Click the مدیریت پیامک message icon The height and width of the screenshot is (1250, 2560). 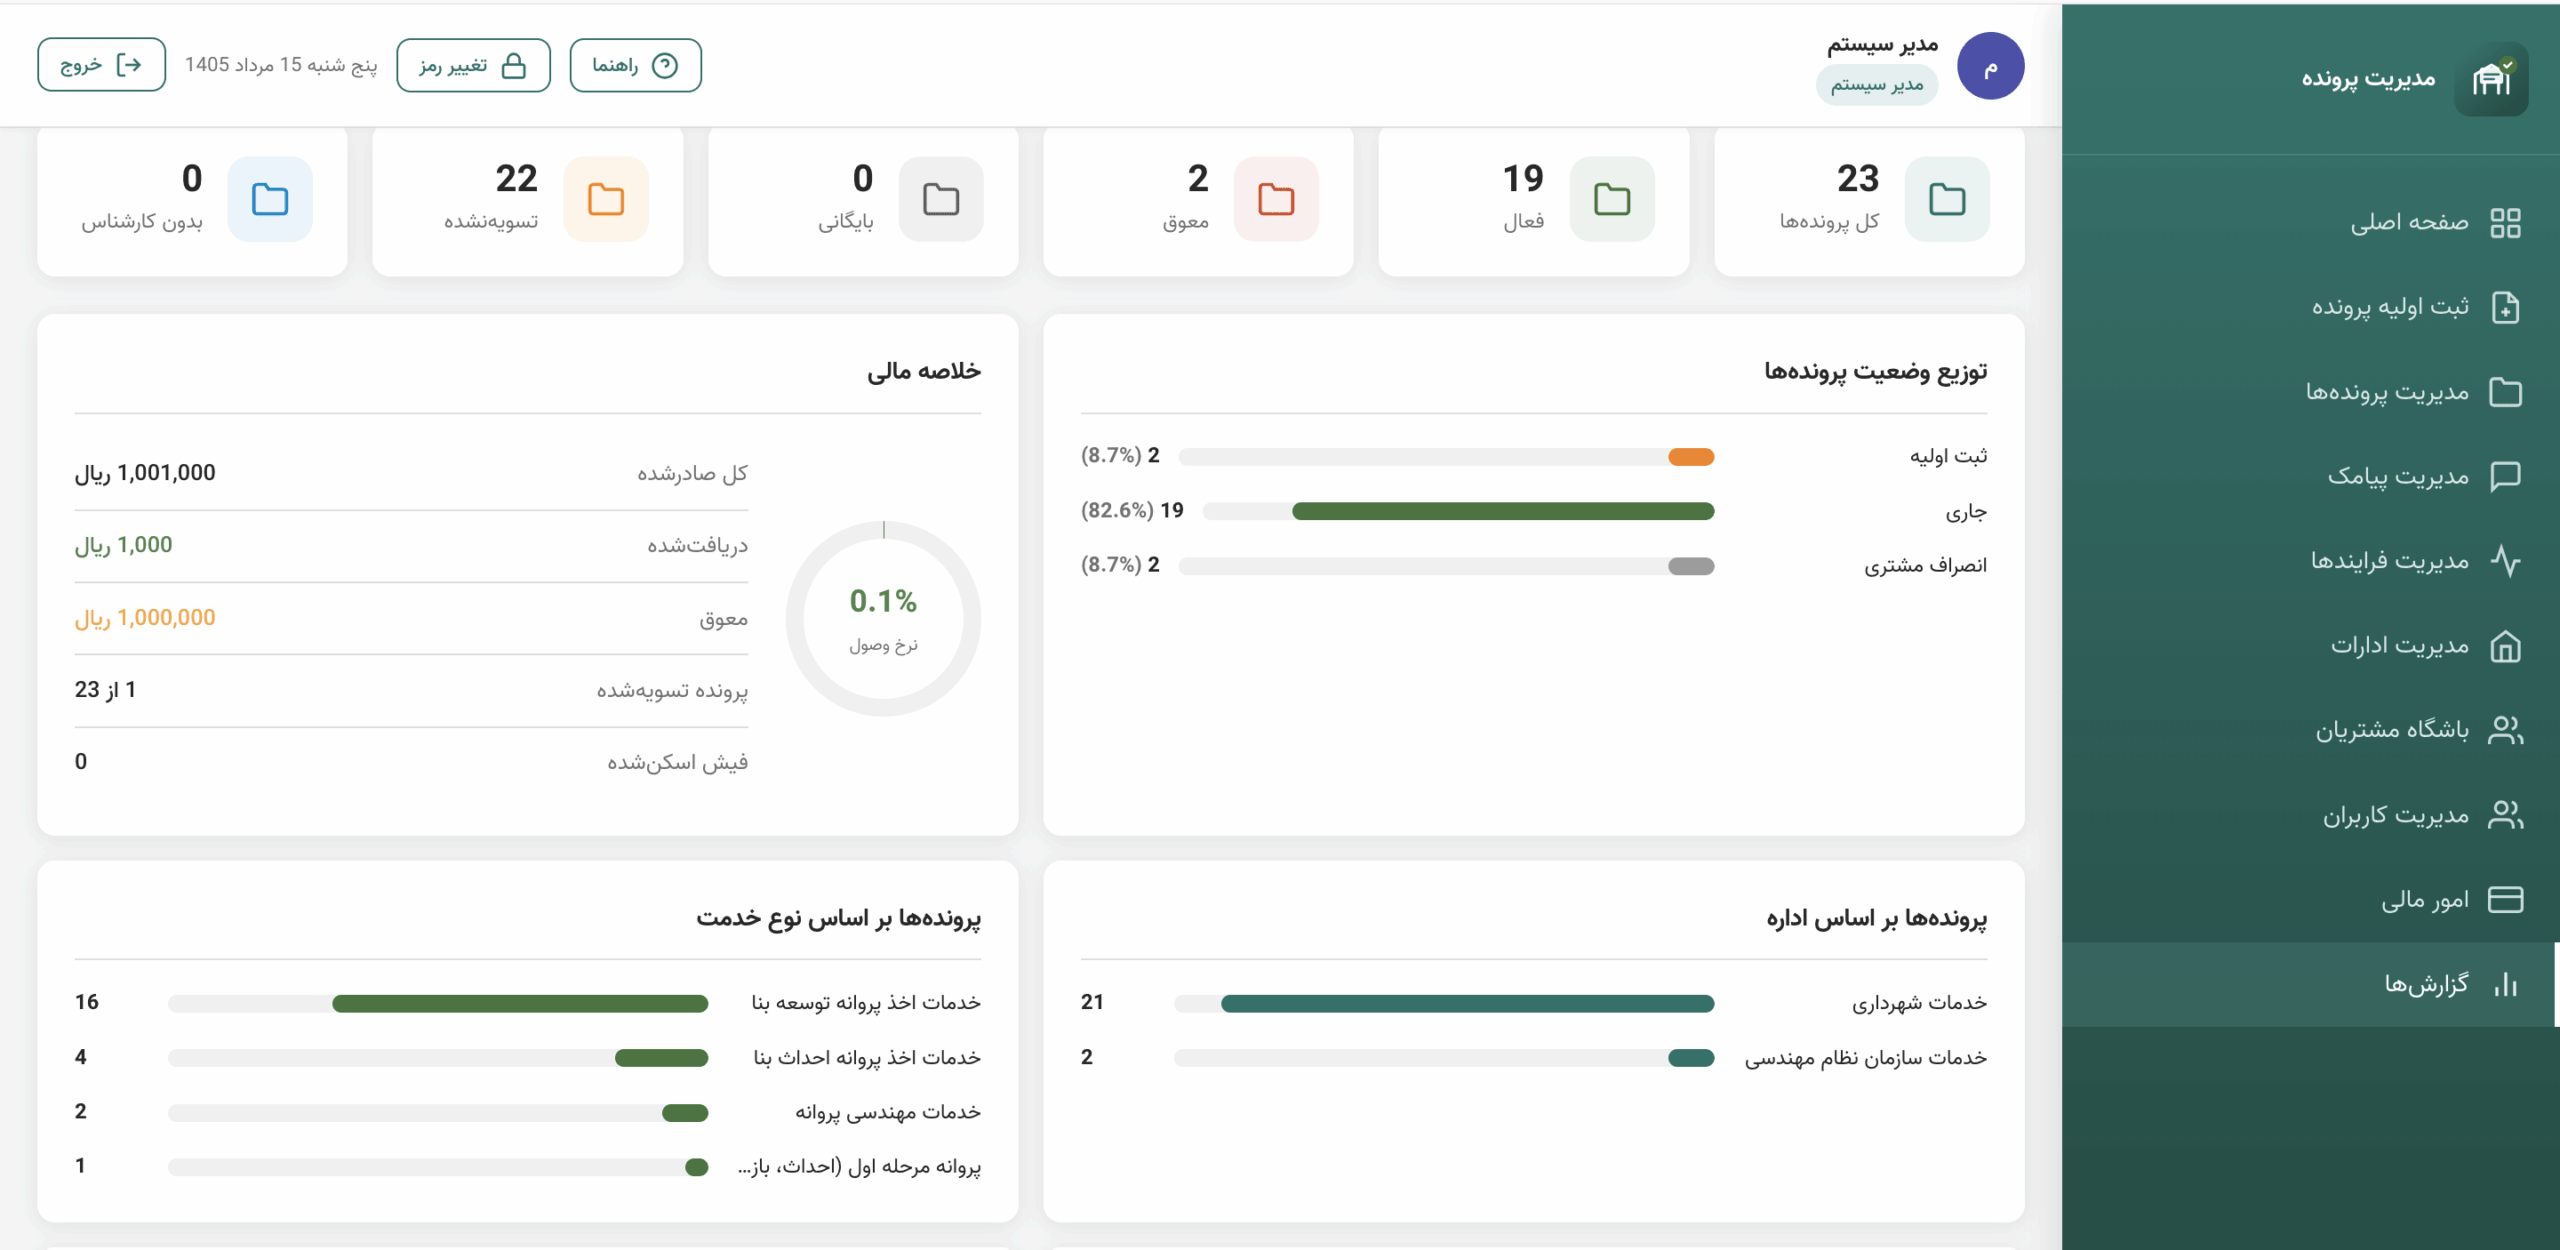2505,476
